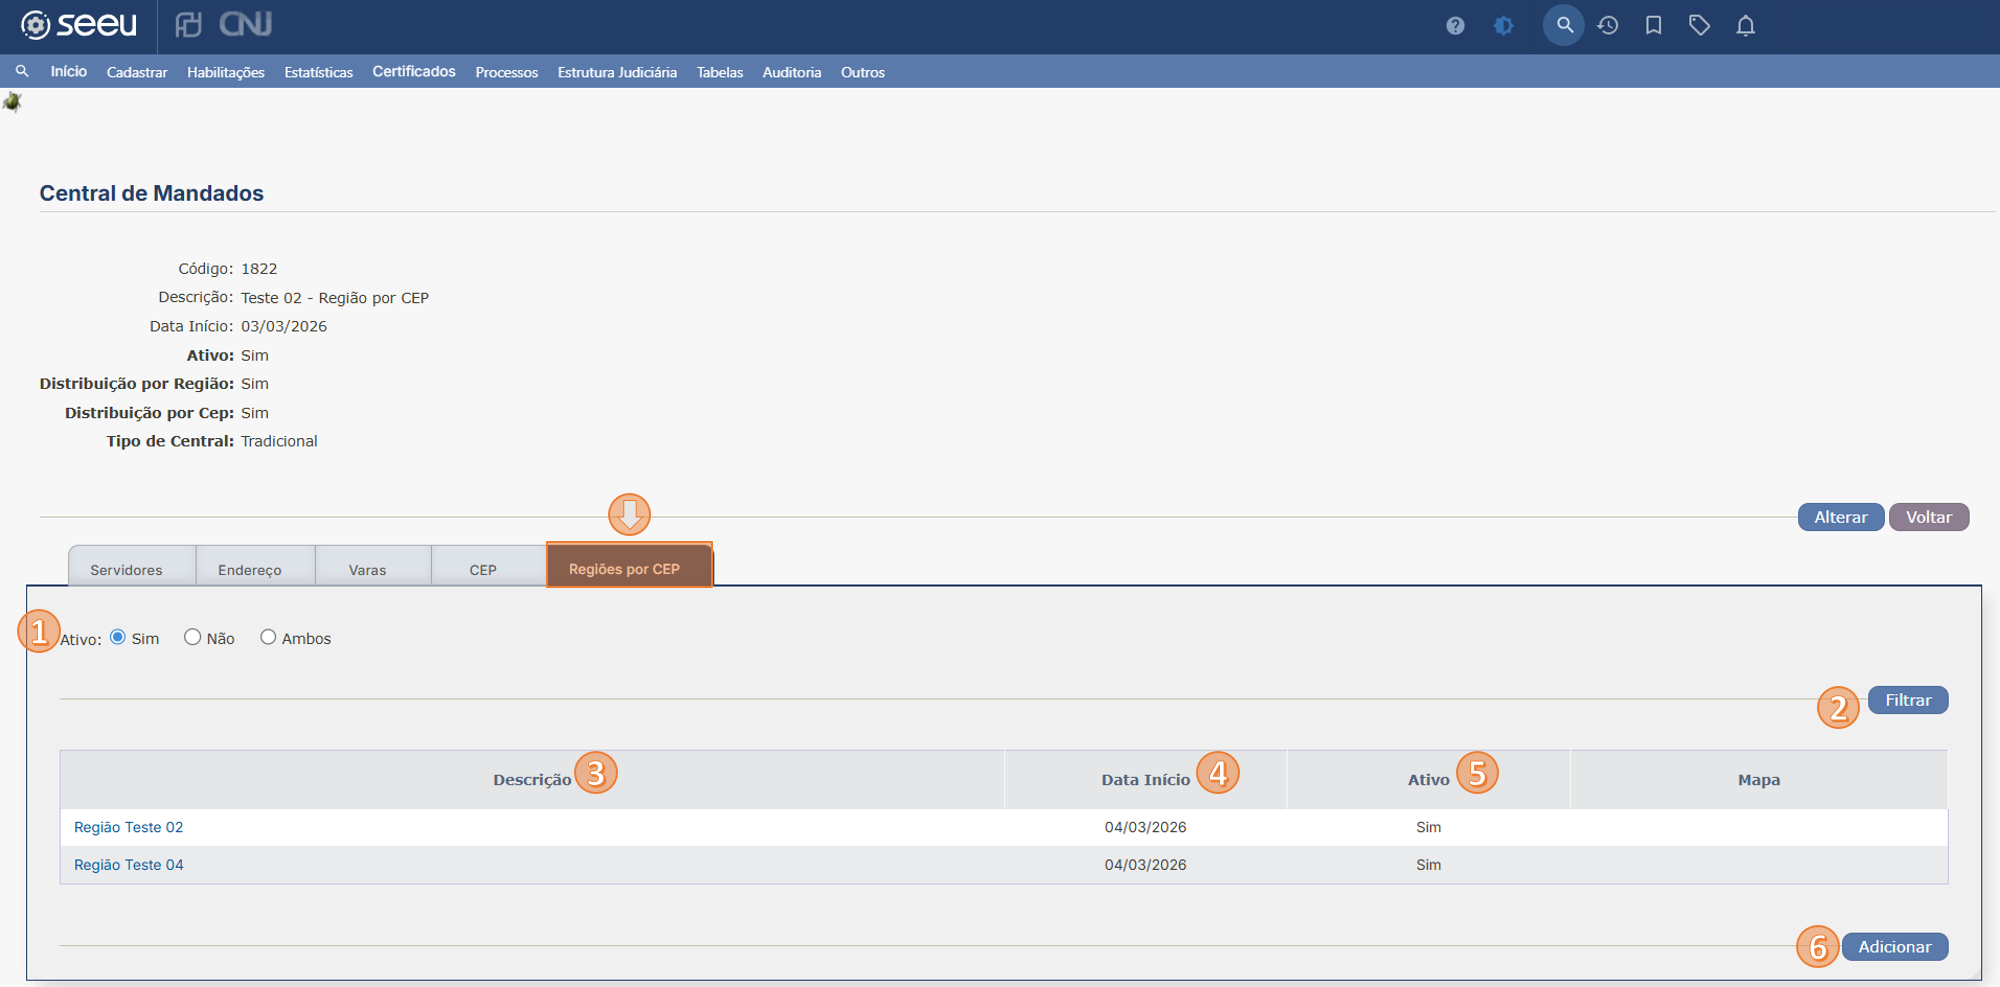Open the Habilitações menu
The image size is (2000, 987).
click(226, 72)
